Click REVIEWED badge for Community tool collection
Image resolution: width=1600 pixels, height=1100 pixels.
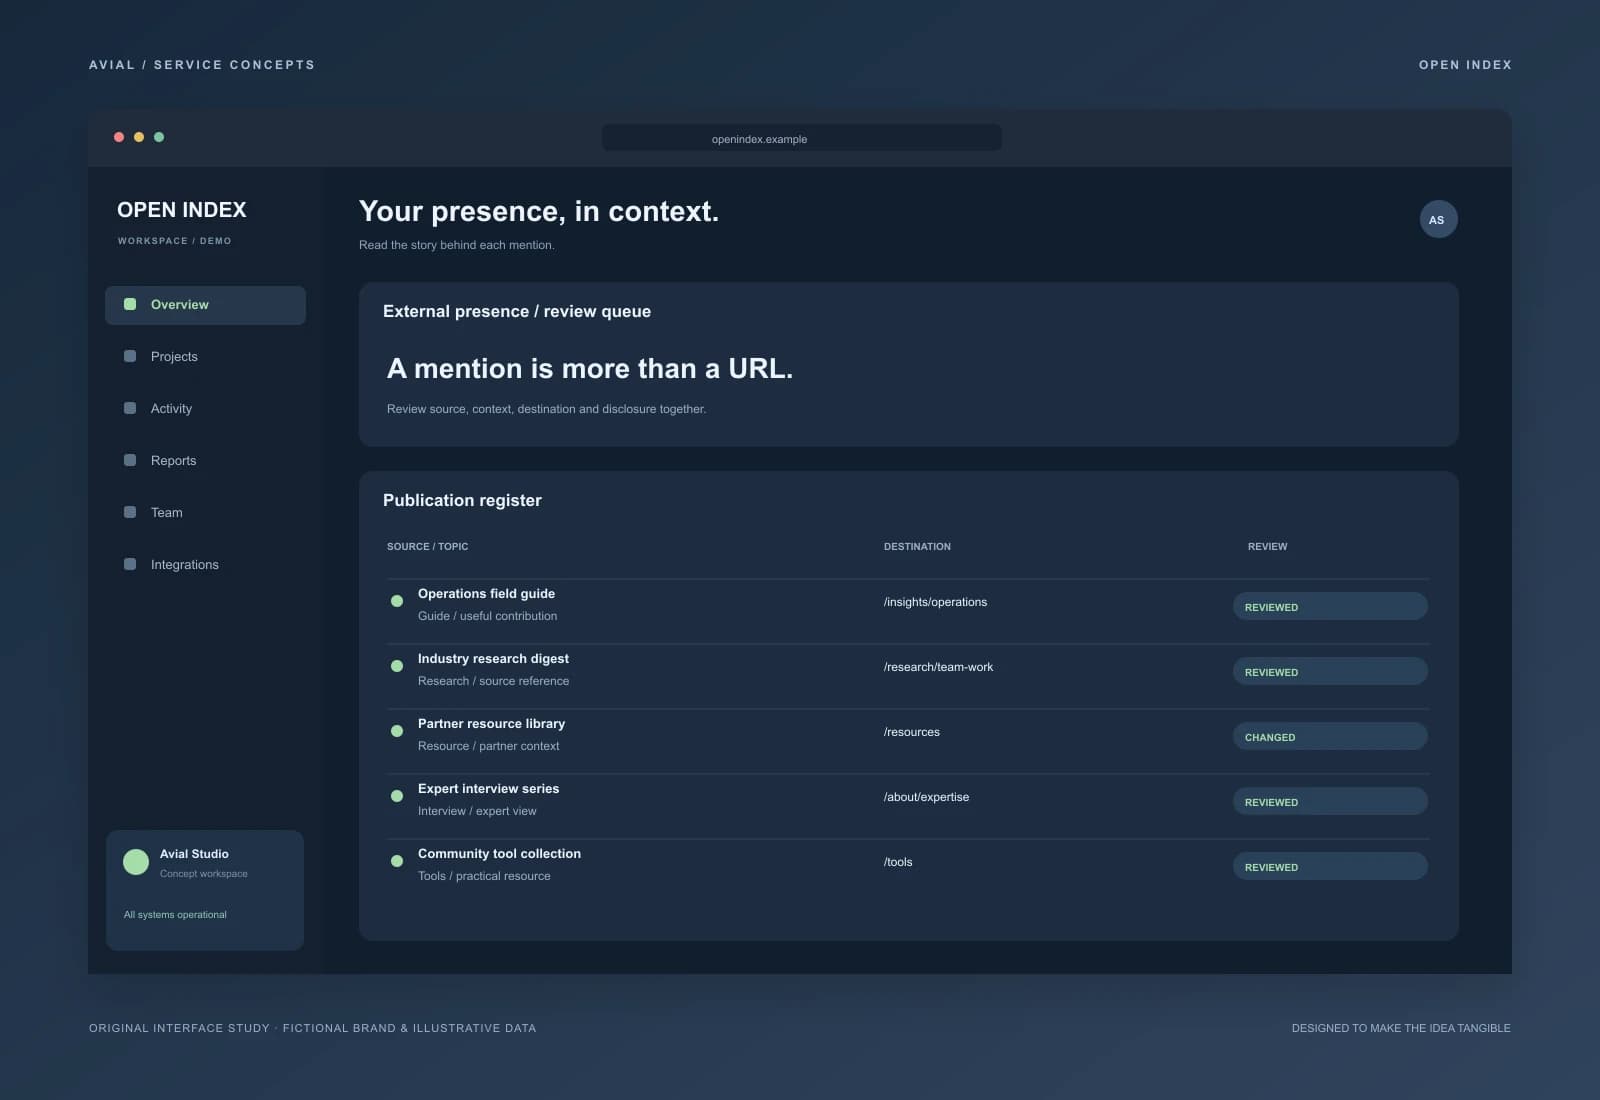coord(1330,866)
